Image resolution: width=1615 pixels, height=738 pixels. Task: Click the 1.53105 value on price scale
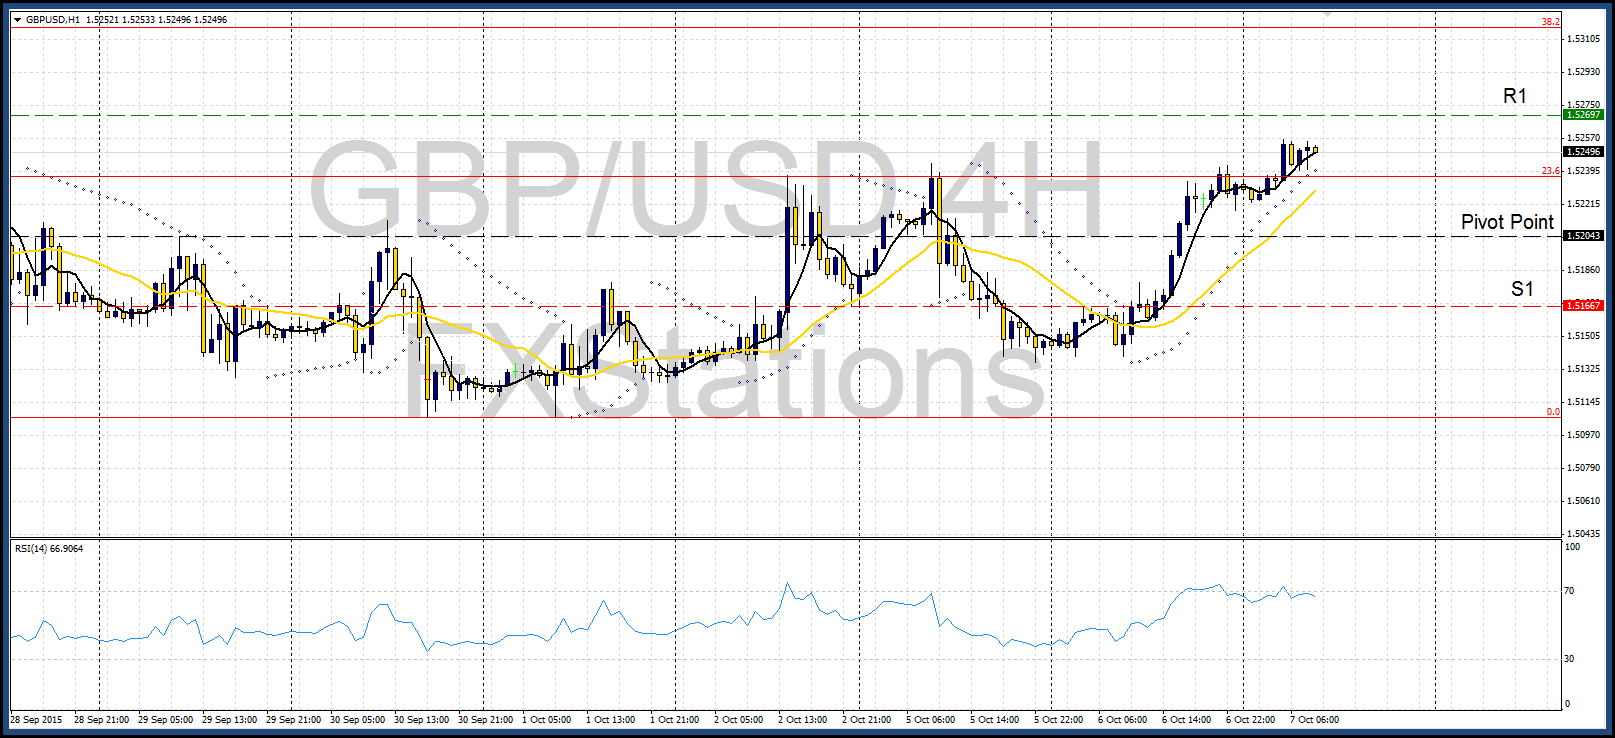tap(1583, 39)
